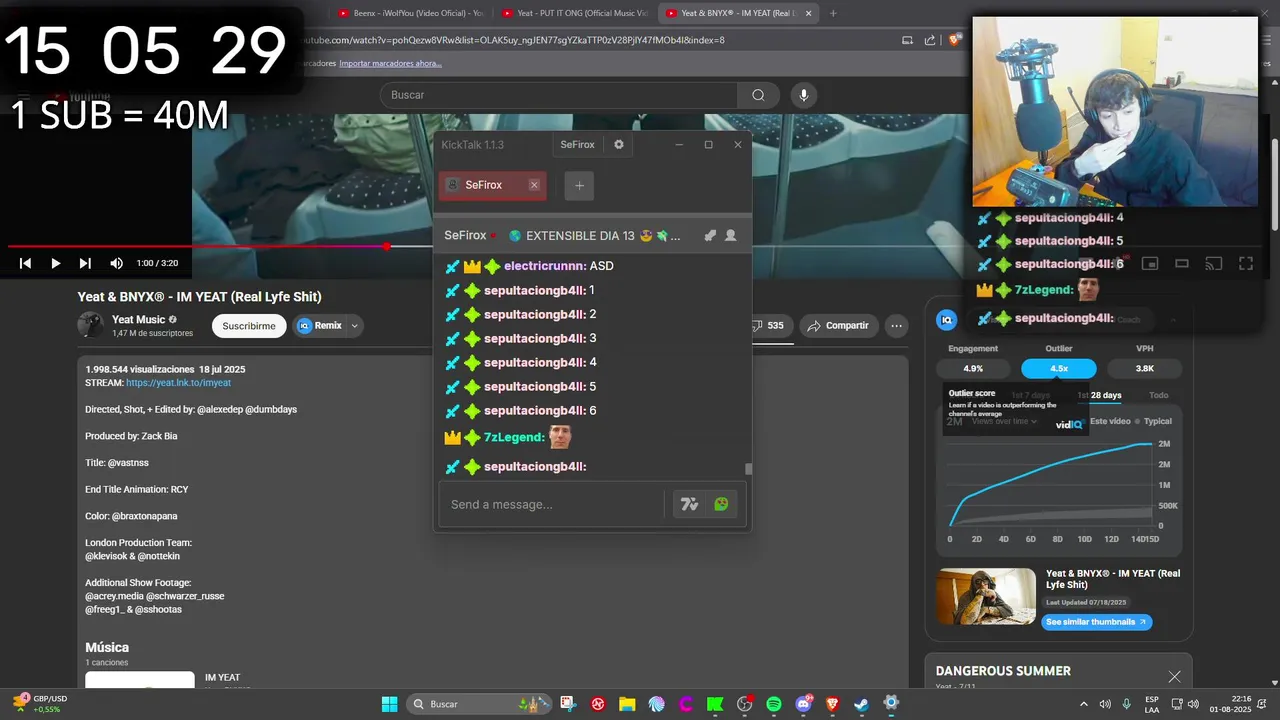The width and height of the screenshot is (1280, 720).
Task: Open File Explorer from taskbar
Action: pos(627,704)
